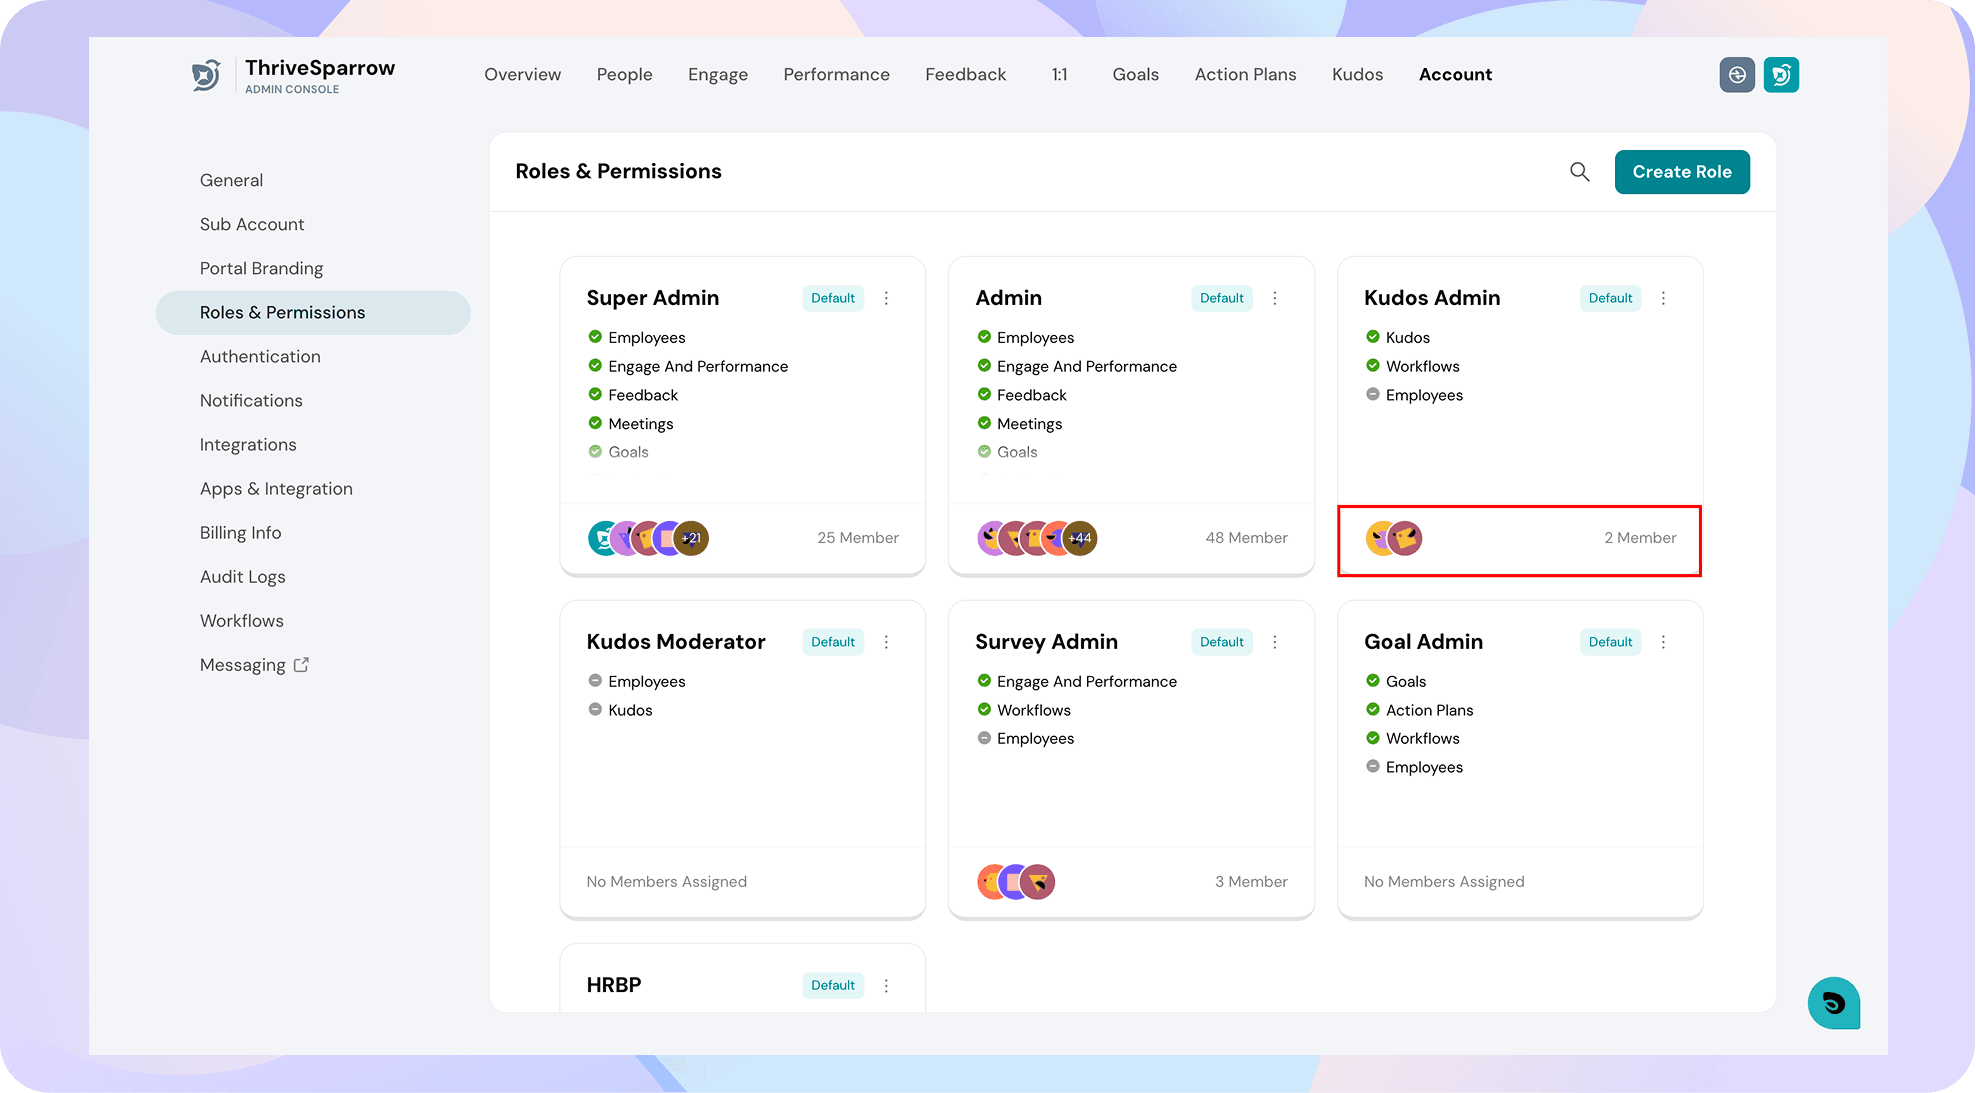Select Roles & Permissions in sidebar
The image size is (1976, 1093).
pyautogui.click(x=313, y=313)
